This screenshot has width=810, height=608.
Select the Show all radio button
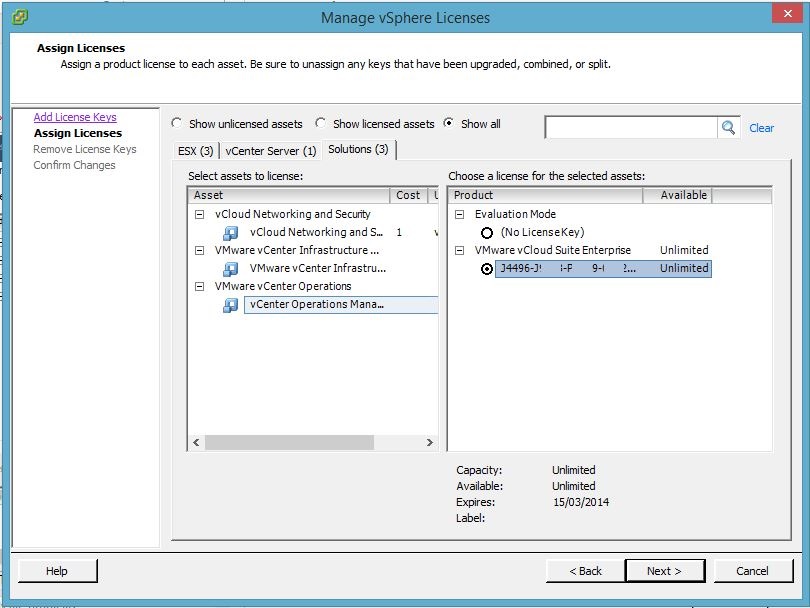coord(448,123)
